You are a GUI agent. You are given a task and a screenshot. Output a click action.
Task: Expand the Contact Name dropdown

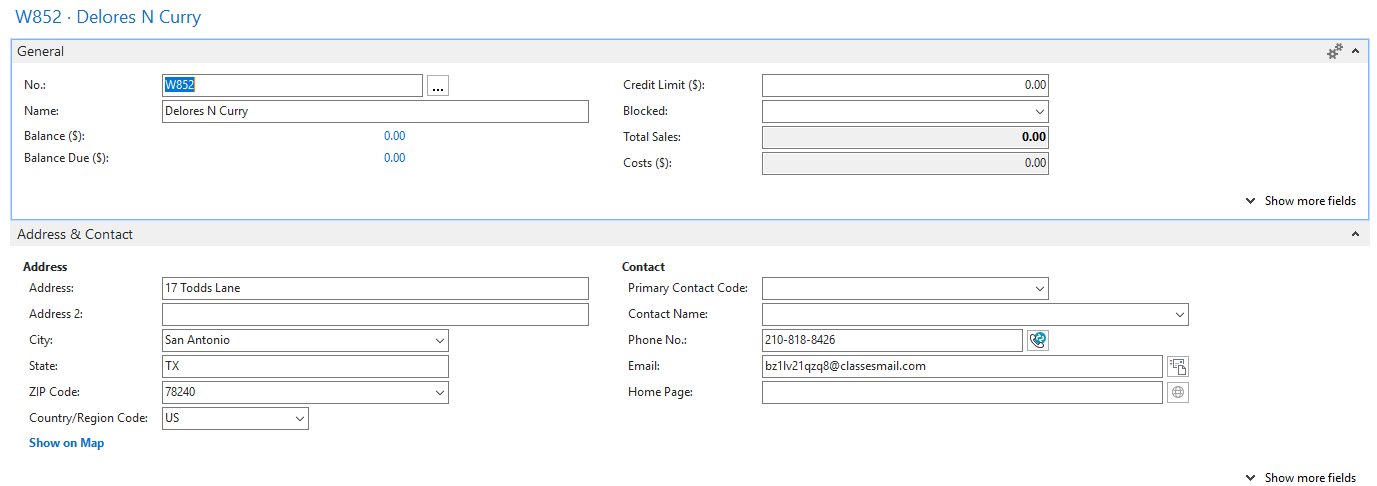coord(1179,315)
